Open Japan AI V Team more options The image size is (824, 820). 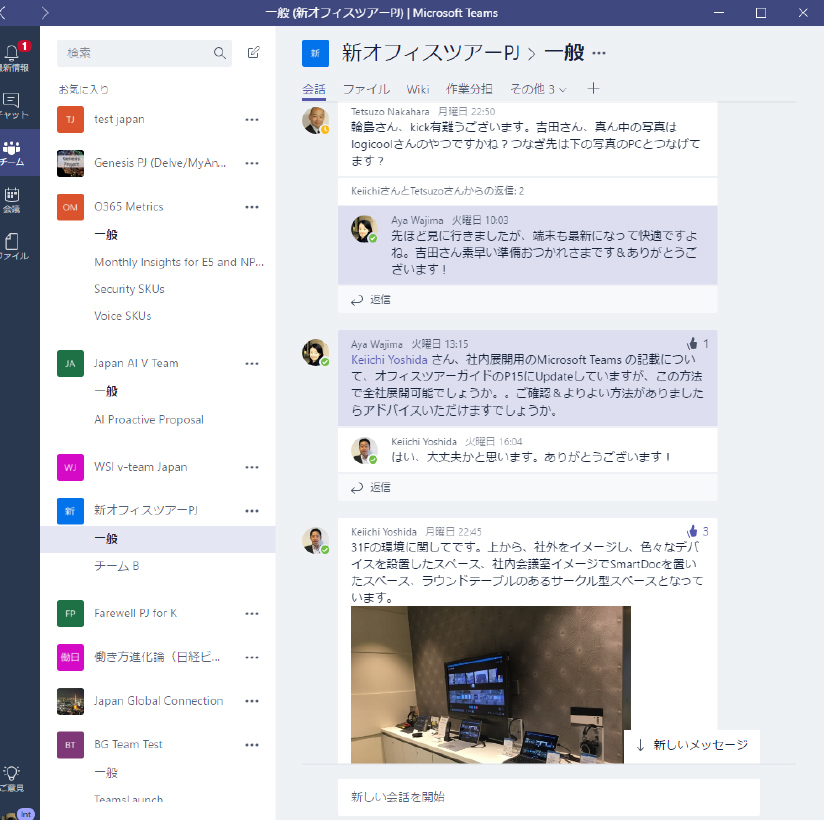click(252, 364)
